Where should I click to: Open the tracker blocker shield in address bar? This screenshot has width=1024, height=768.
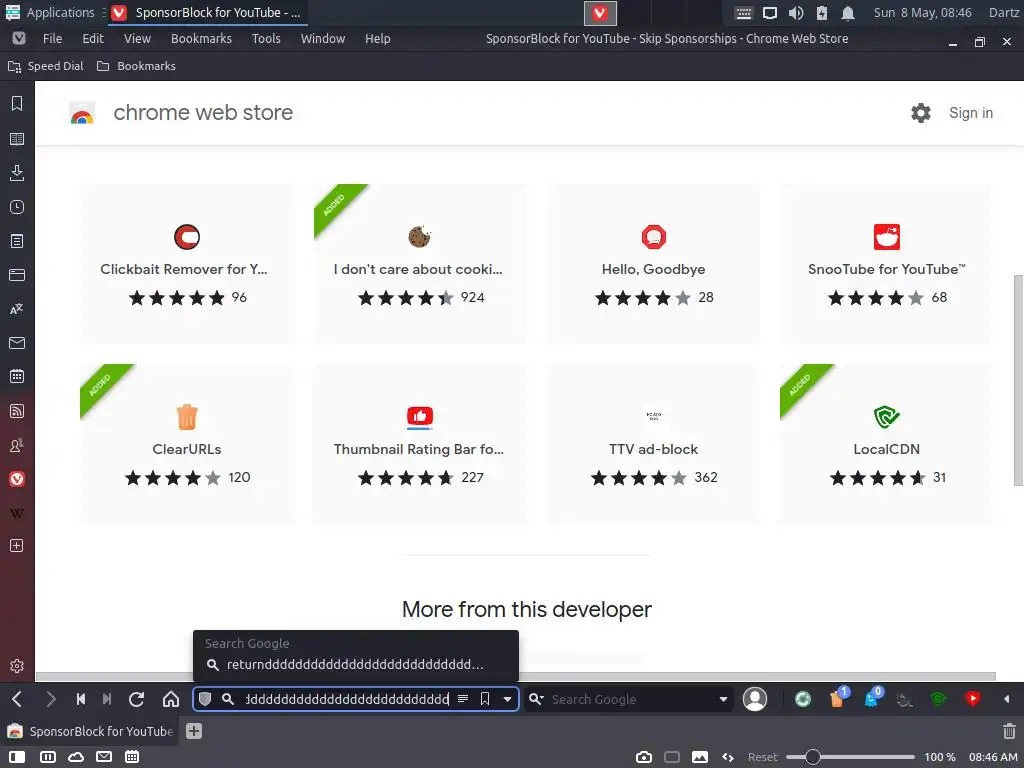click(205, 699)
